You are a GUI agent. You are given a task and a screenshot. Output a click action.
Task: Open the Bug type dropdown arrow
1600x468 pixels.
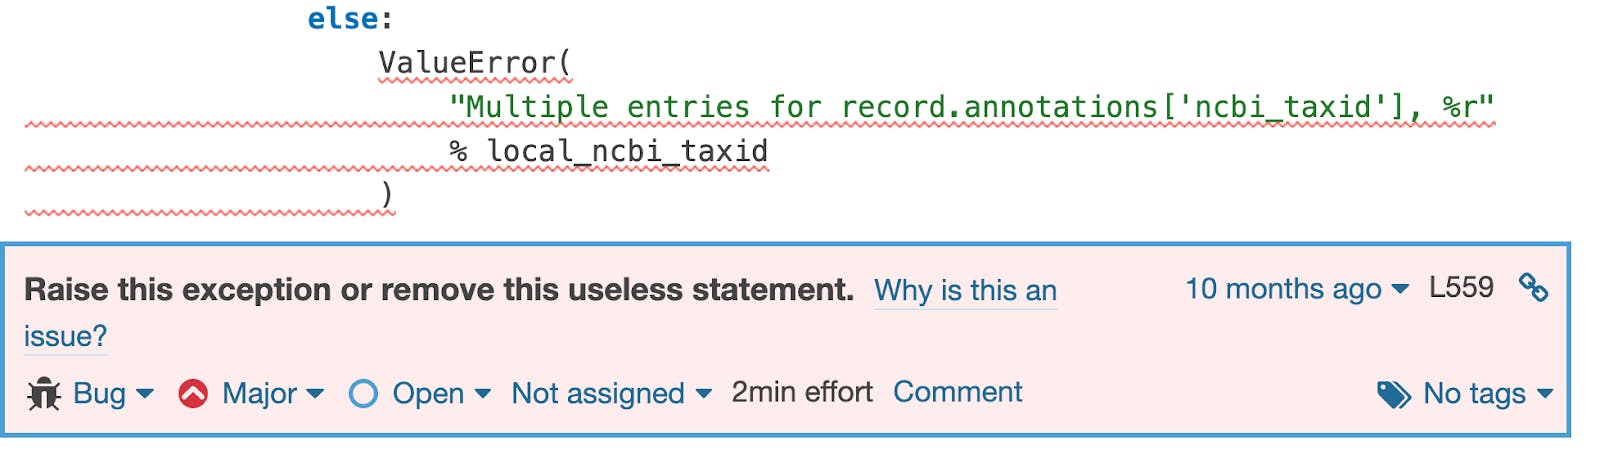tap(145, 394)
